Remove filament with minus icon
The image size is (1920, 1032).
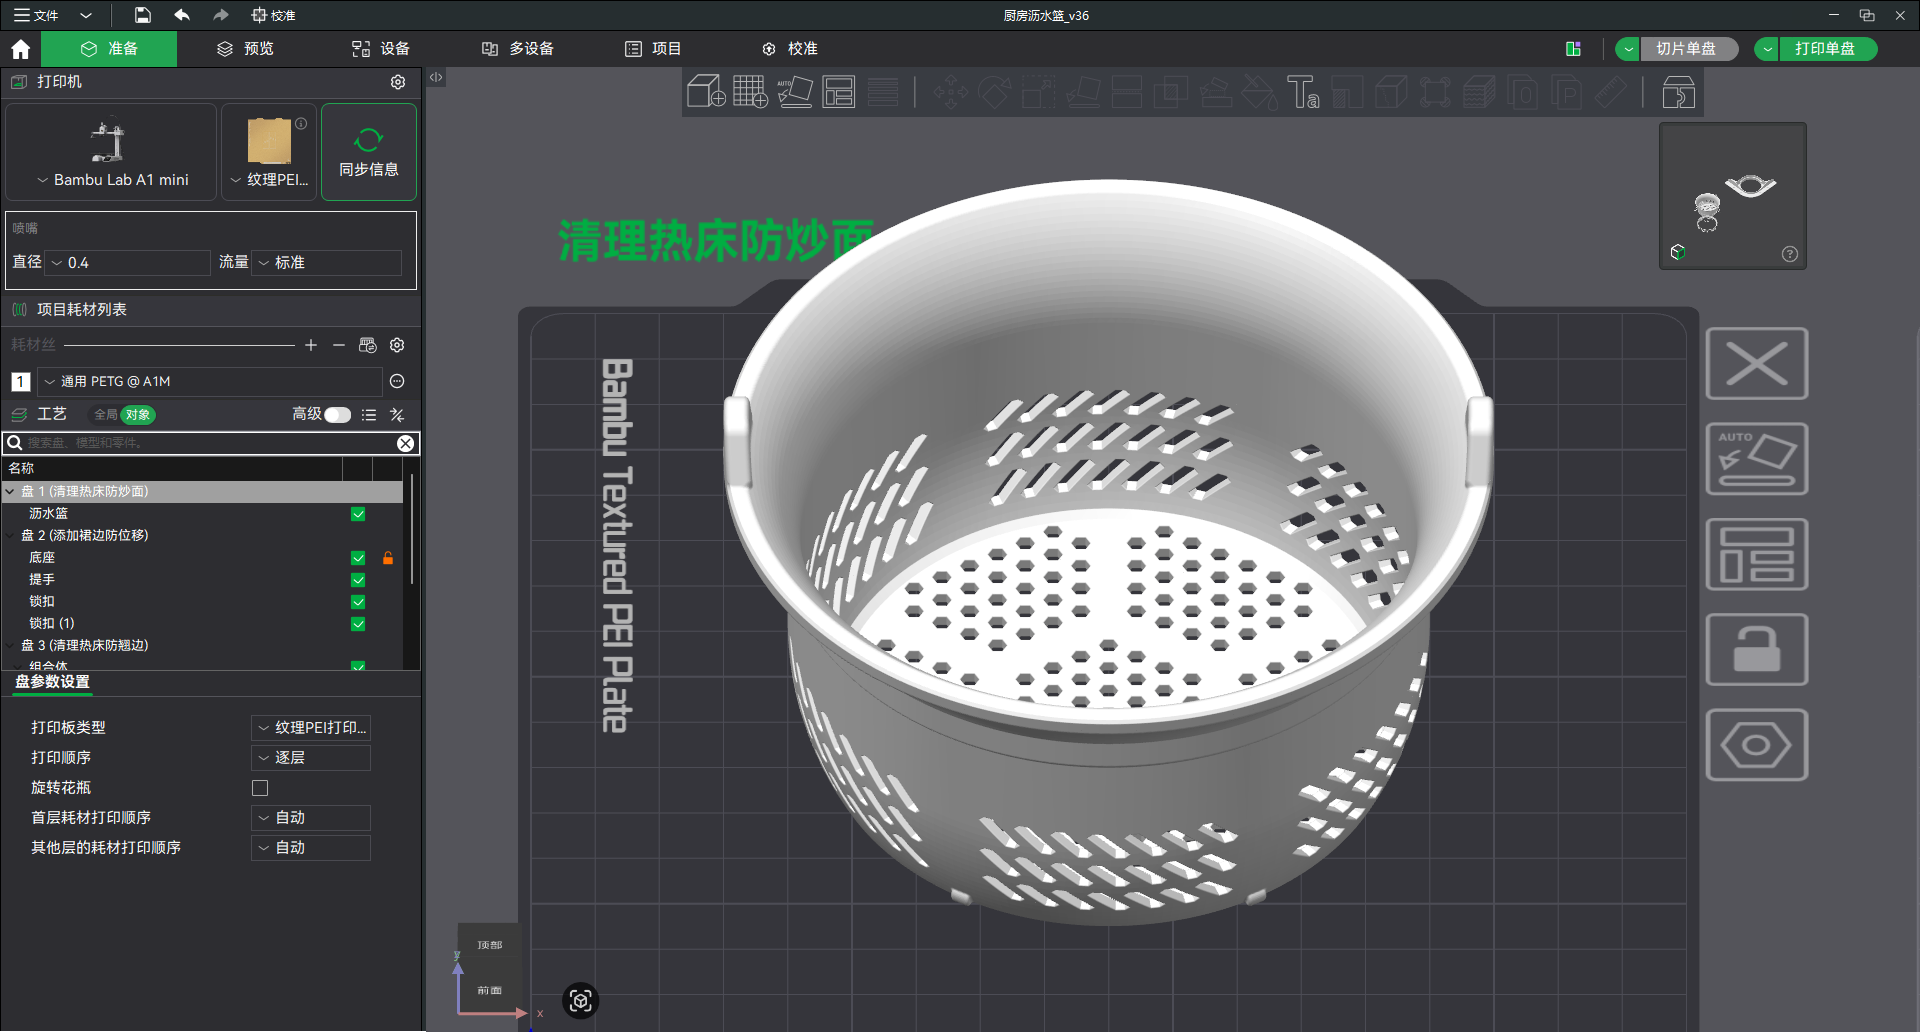(x=339, y=345)
